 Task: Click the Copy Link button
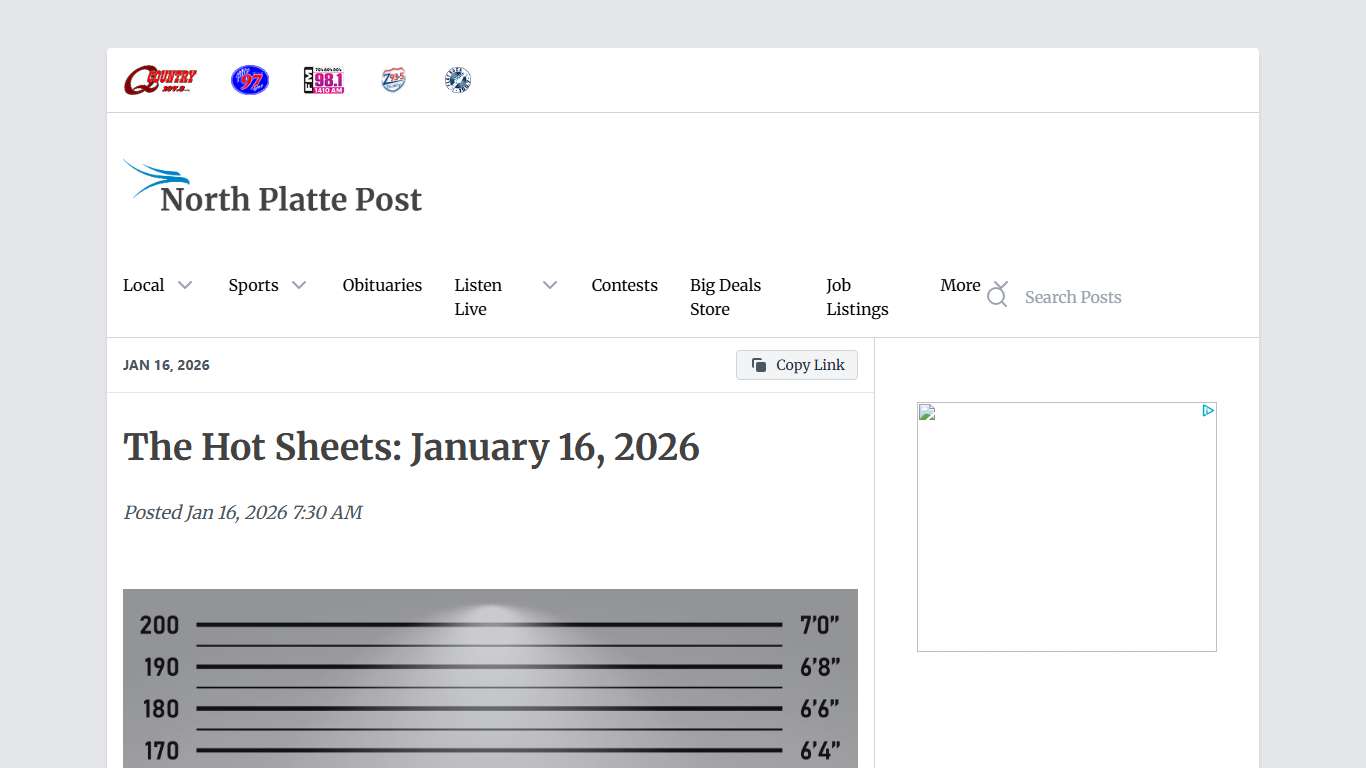click(797, 364)
